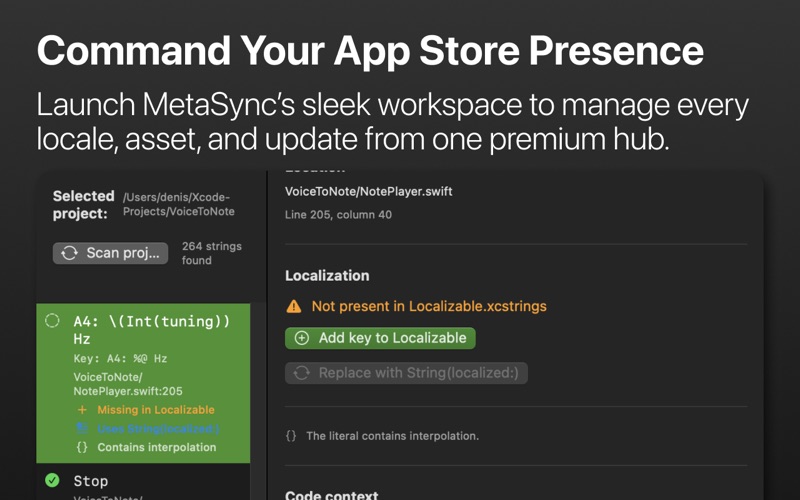Viewport: 800px width, 500px height.
Task: Click the braces icon beside Contains interpolation
Action: point(82,447)
